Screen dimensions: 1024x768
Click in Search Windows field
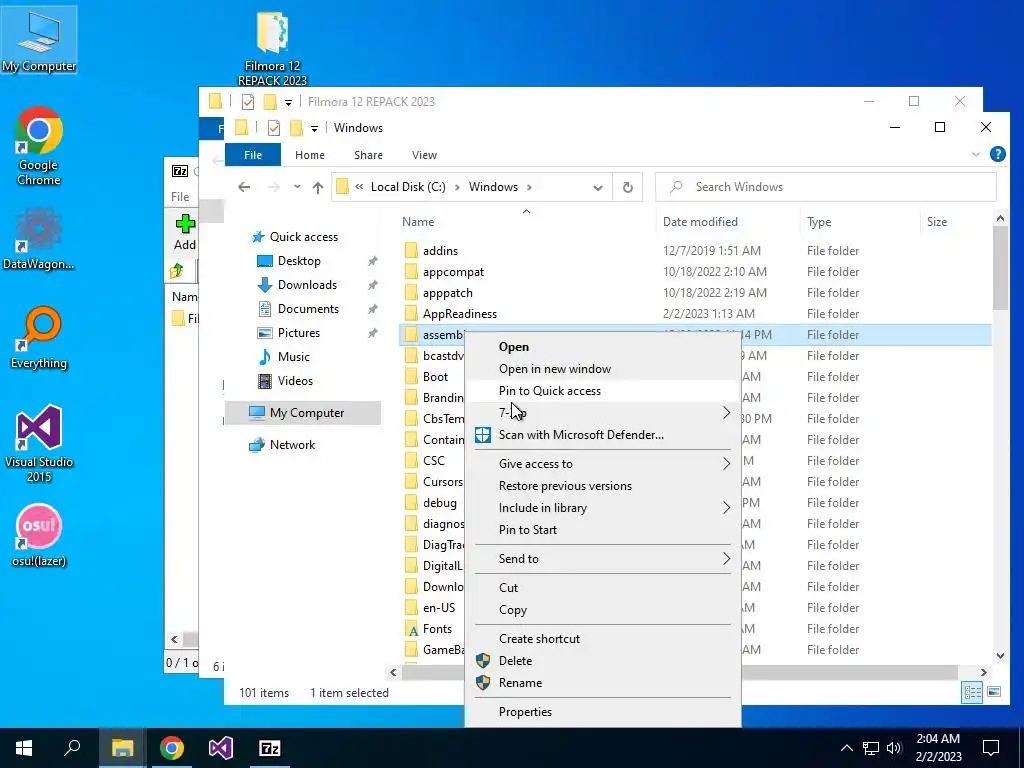[x=826, y=187]
